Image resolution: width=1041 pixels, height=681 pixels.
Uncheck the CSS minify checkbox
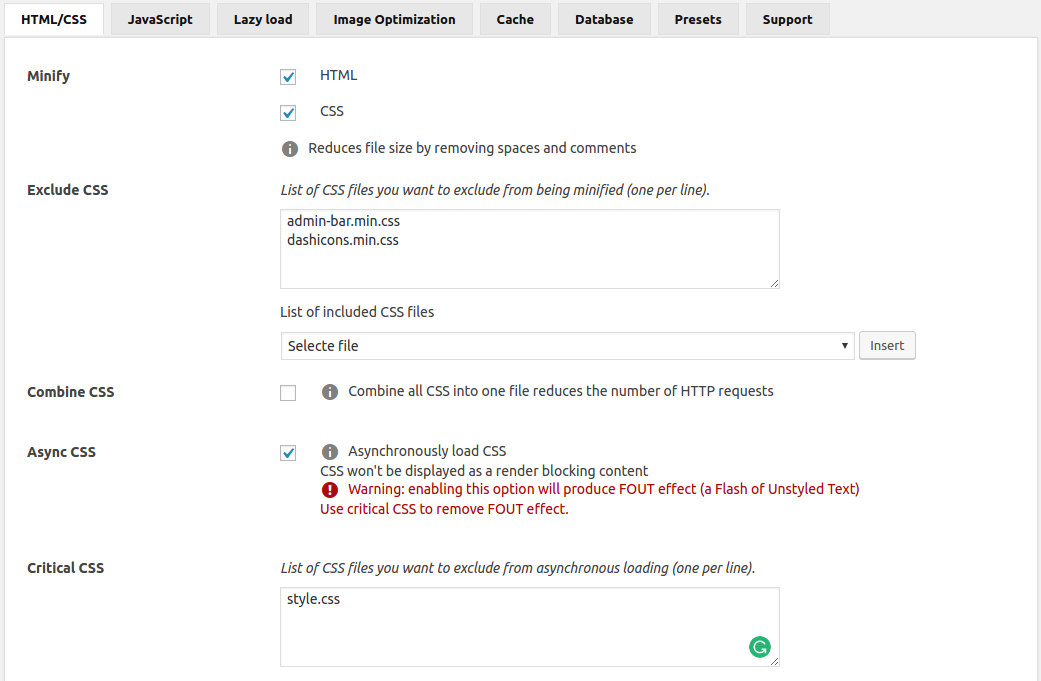click(289, 113)
